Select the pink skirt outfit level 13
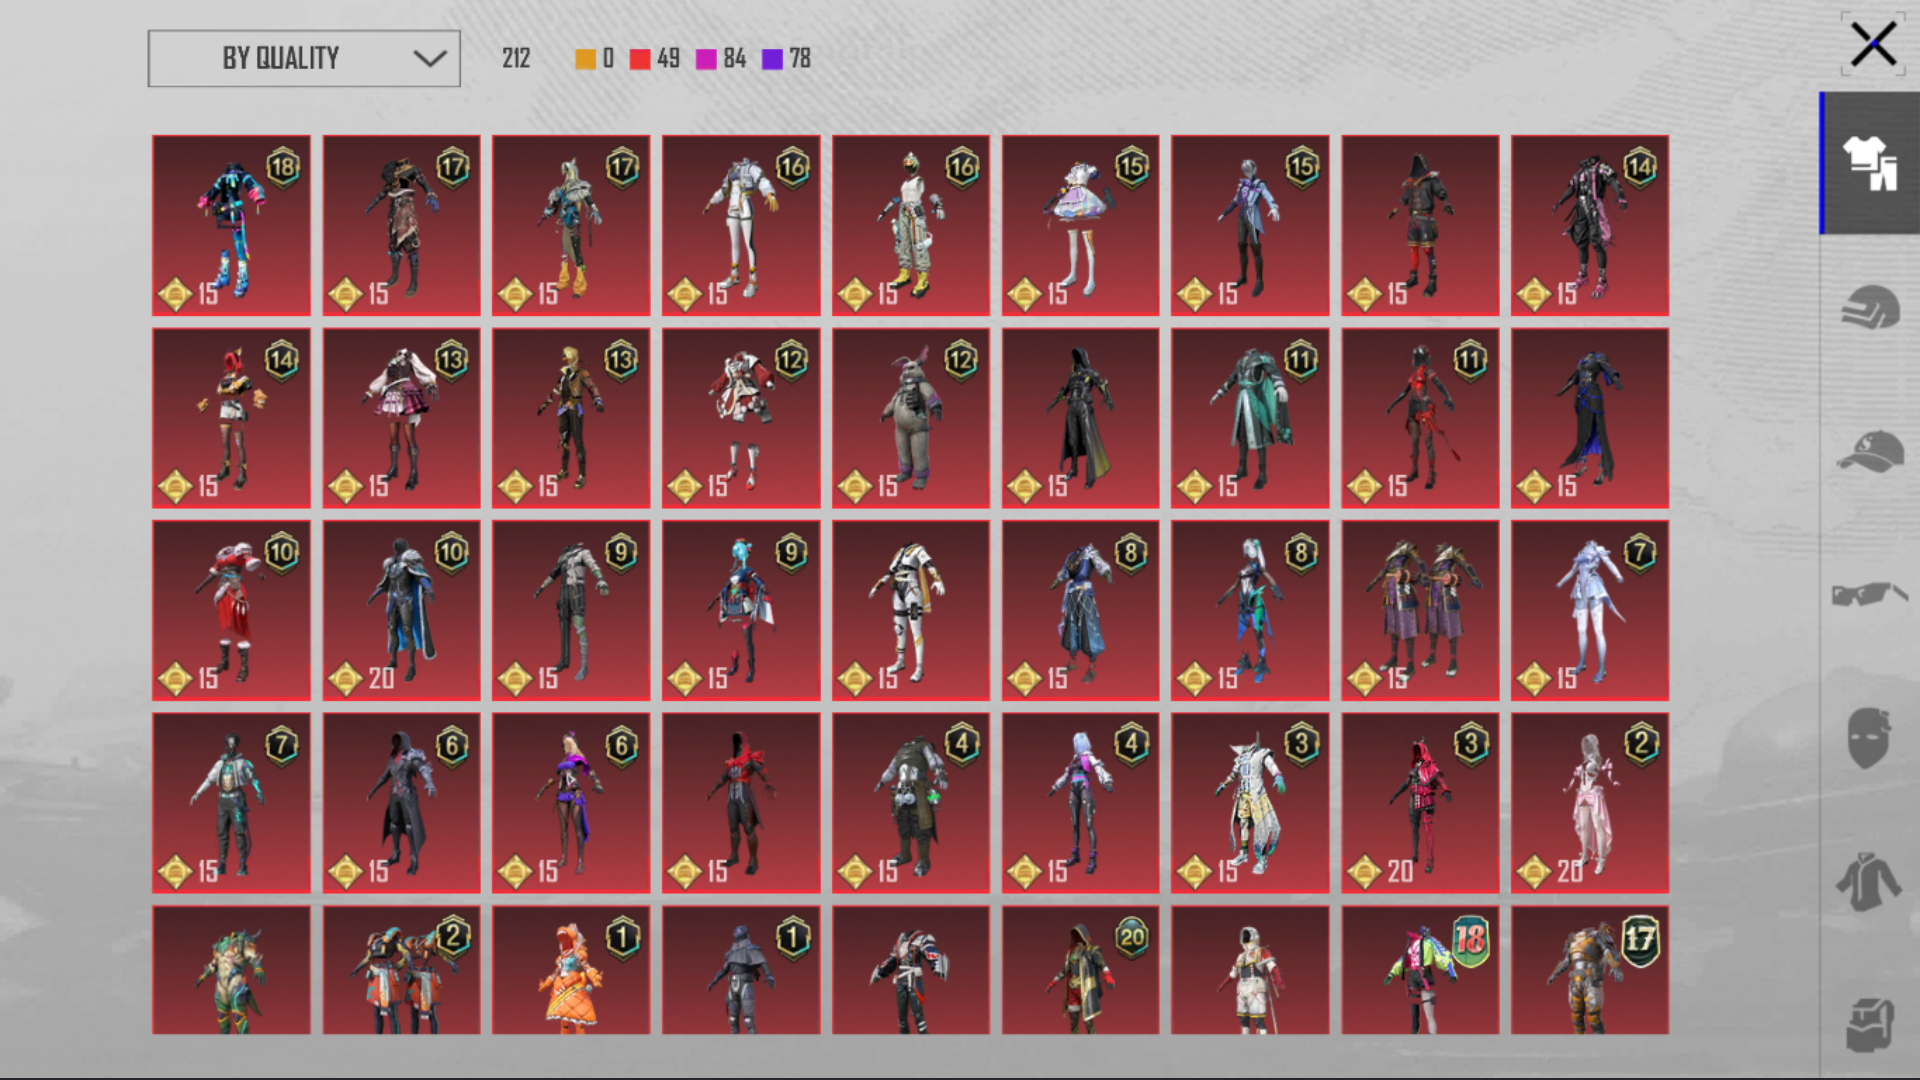 click(x=401, y=418)
